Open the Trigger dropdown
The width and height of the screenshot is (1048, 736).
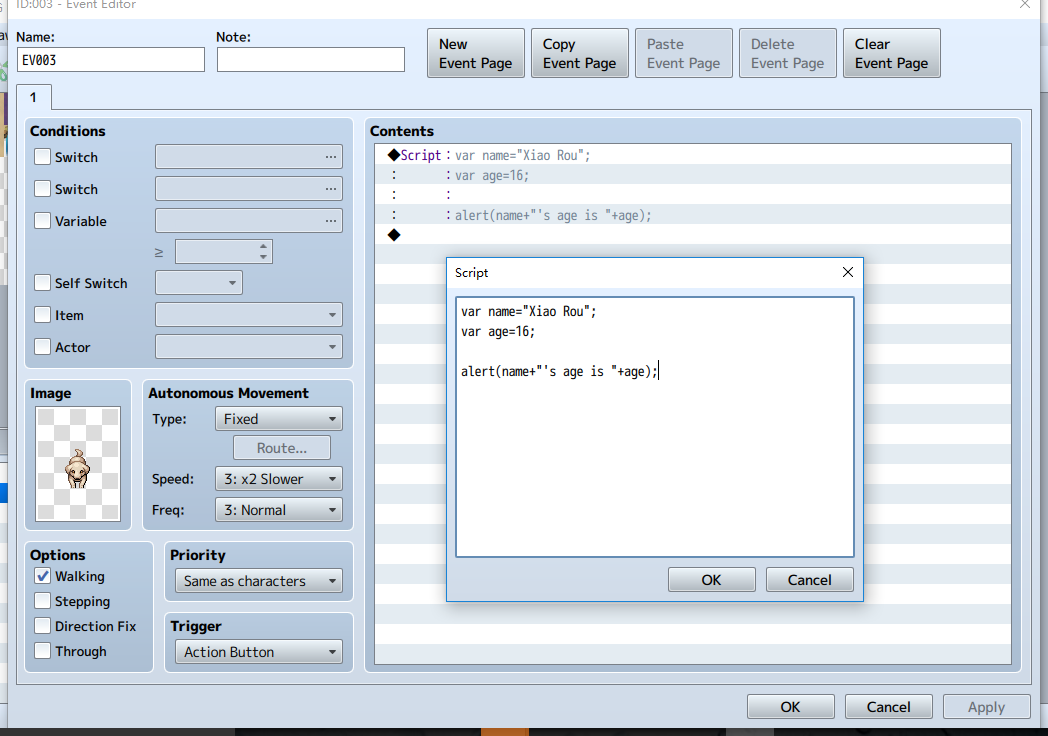click(259, 652)
